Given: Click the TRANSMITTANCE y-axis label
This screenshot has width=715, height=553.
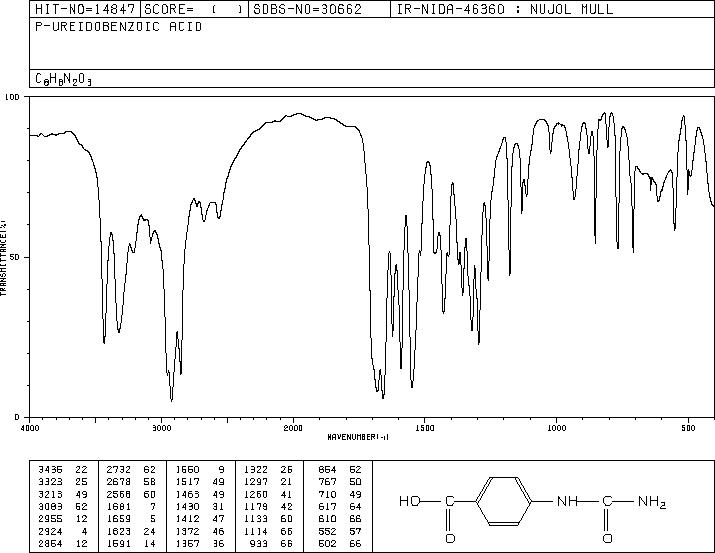Looking at the screenshot, I should pyautogui.click(x=3, y=258).
